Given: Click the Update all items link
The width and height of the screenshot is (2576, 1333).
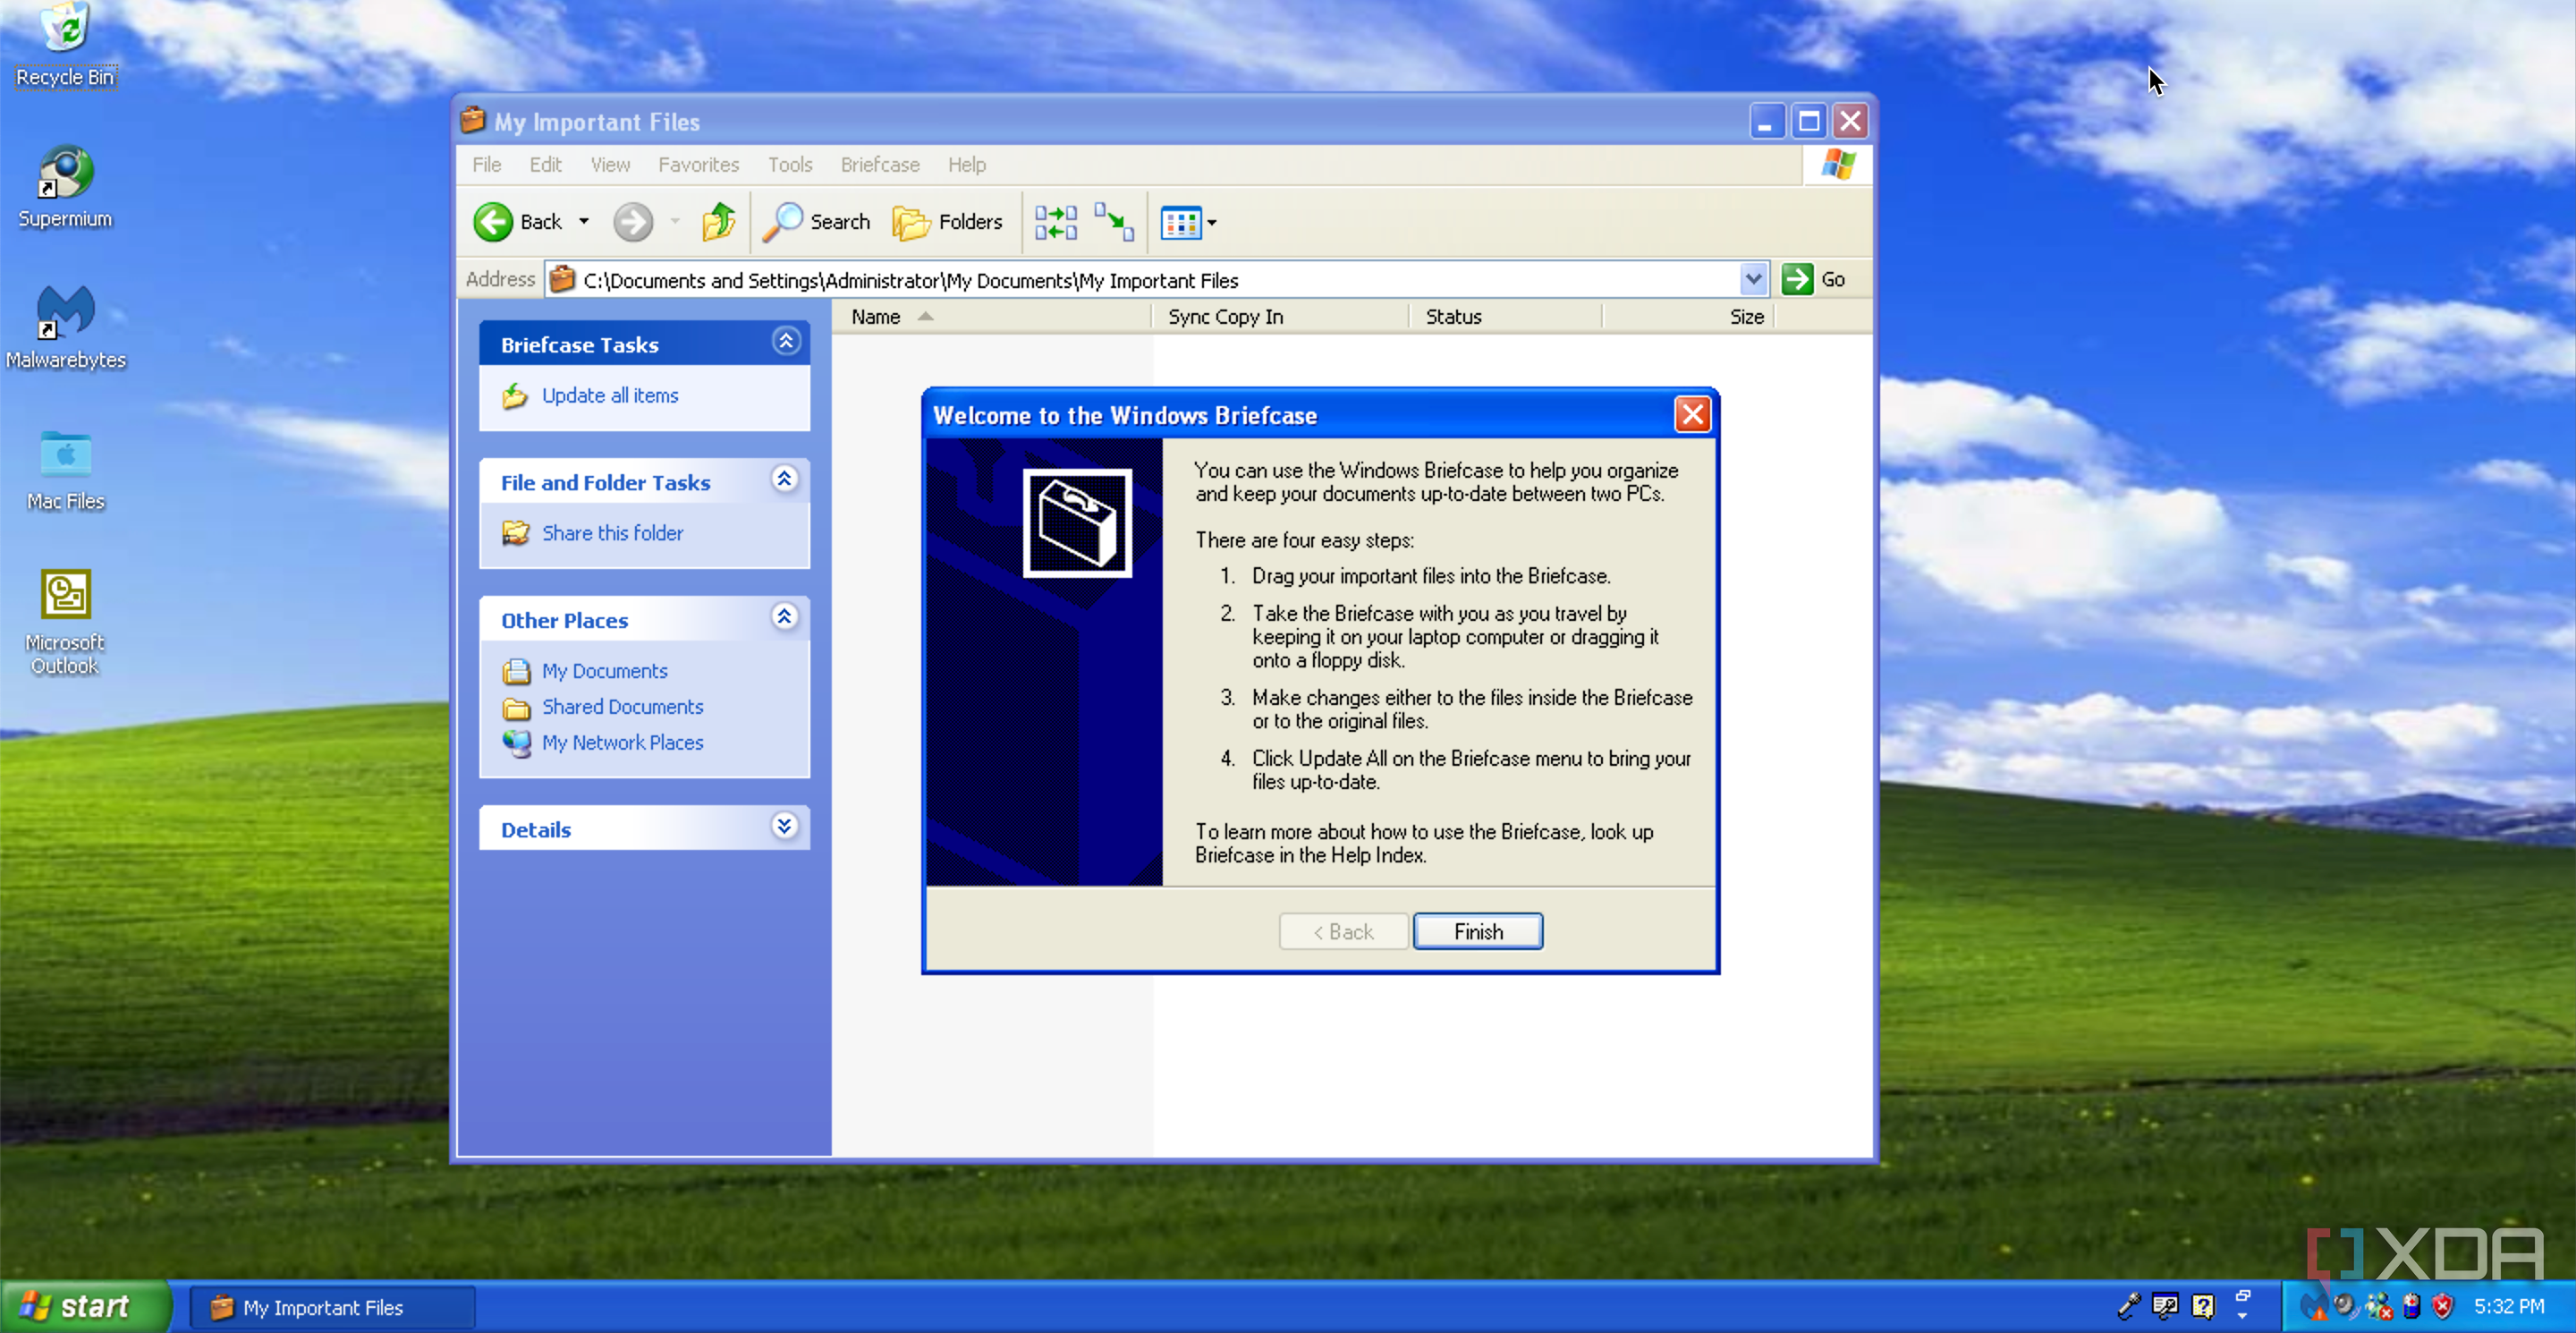Looking at the screenshot, I should (x=611, y=395).
